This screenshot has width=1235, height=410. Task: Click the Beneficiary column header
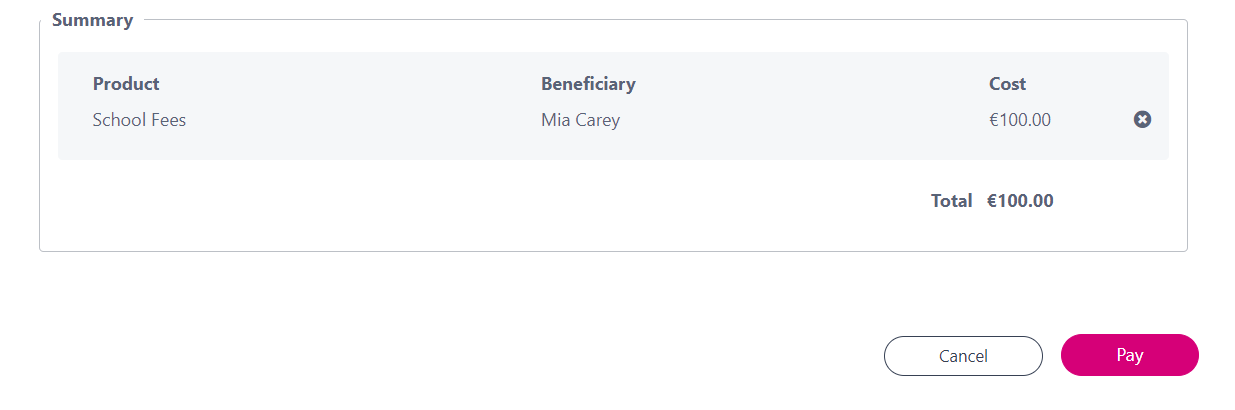pyautogui.click(x=588, y=84)
